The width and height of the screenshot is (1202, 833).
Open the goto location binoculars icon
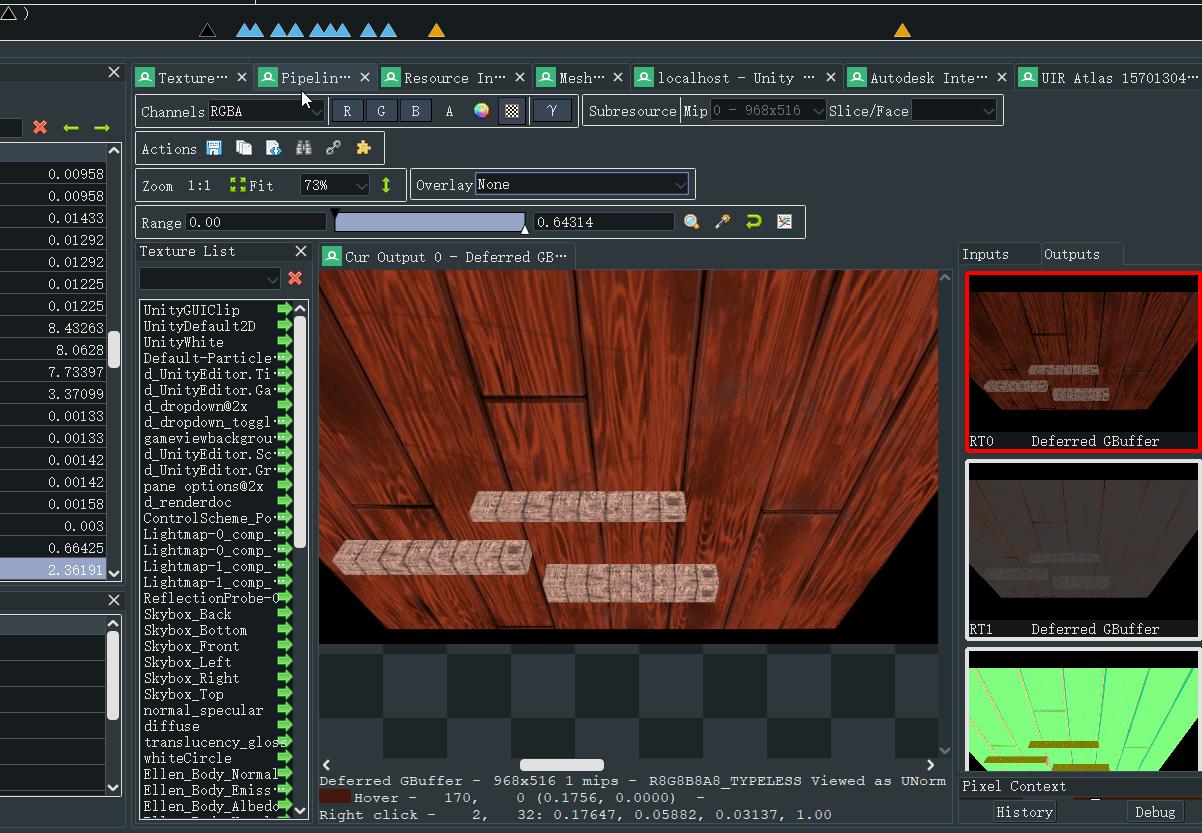tap(304, 147)
